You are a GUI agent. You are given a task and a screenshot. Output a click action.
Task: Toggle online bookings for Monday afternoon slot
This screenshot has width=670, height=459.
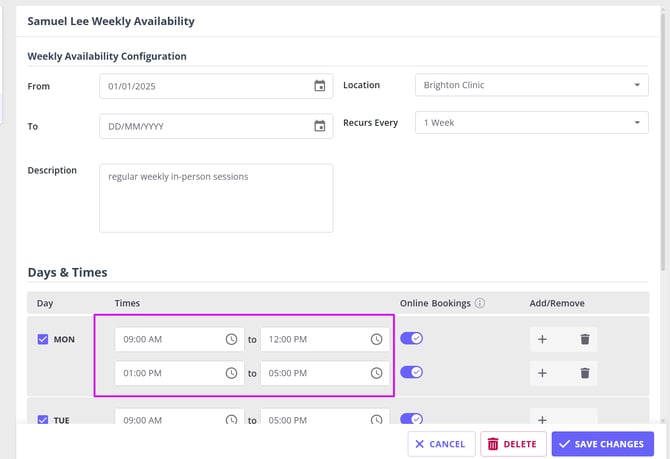coord(411,372)
